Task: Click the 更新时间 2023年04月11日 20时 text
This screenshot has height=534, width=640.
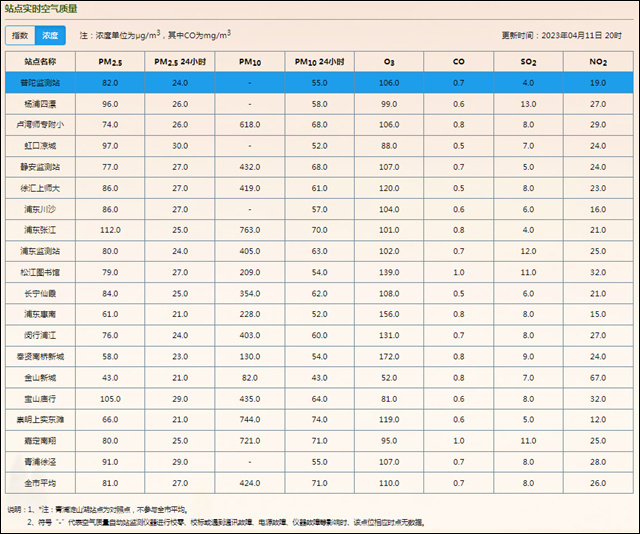Action: (562, 36)
